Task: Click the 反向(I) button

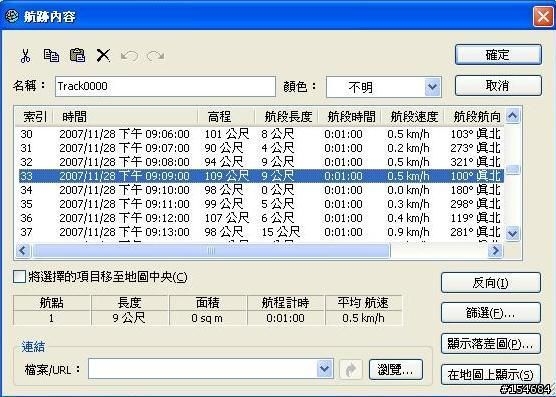Action: (x=491, y=283)
